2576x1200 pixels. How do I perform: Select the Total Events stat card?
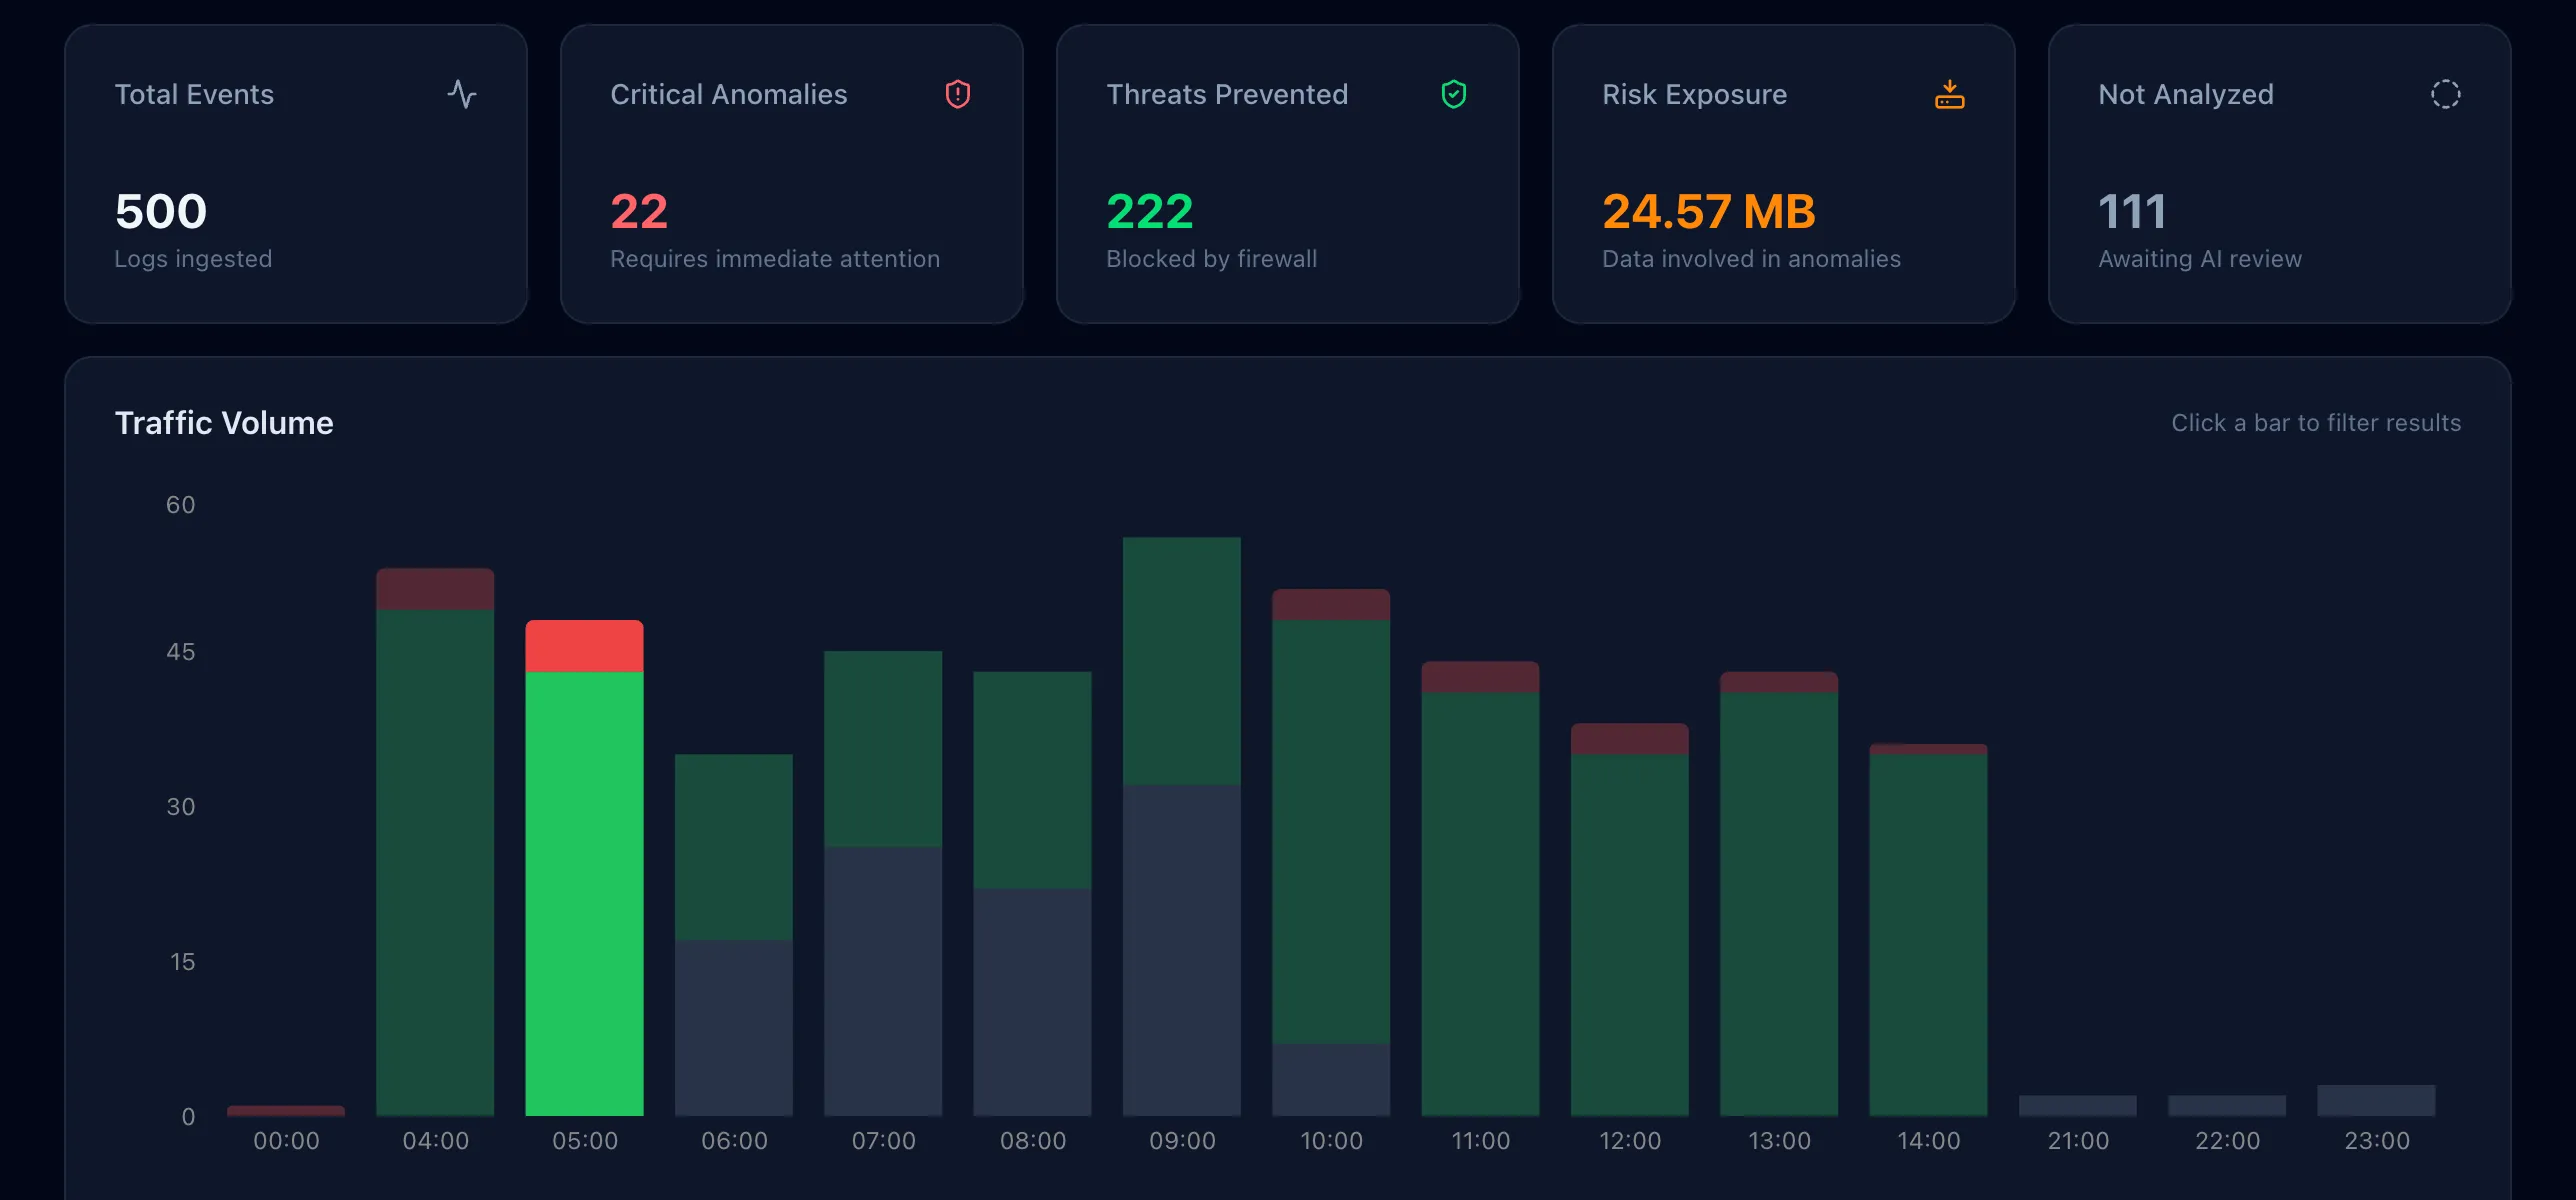[296, 175]
